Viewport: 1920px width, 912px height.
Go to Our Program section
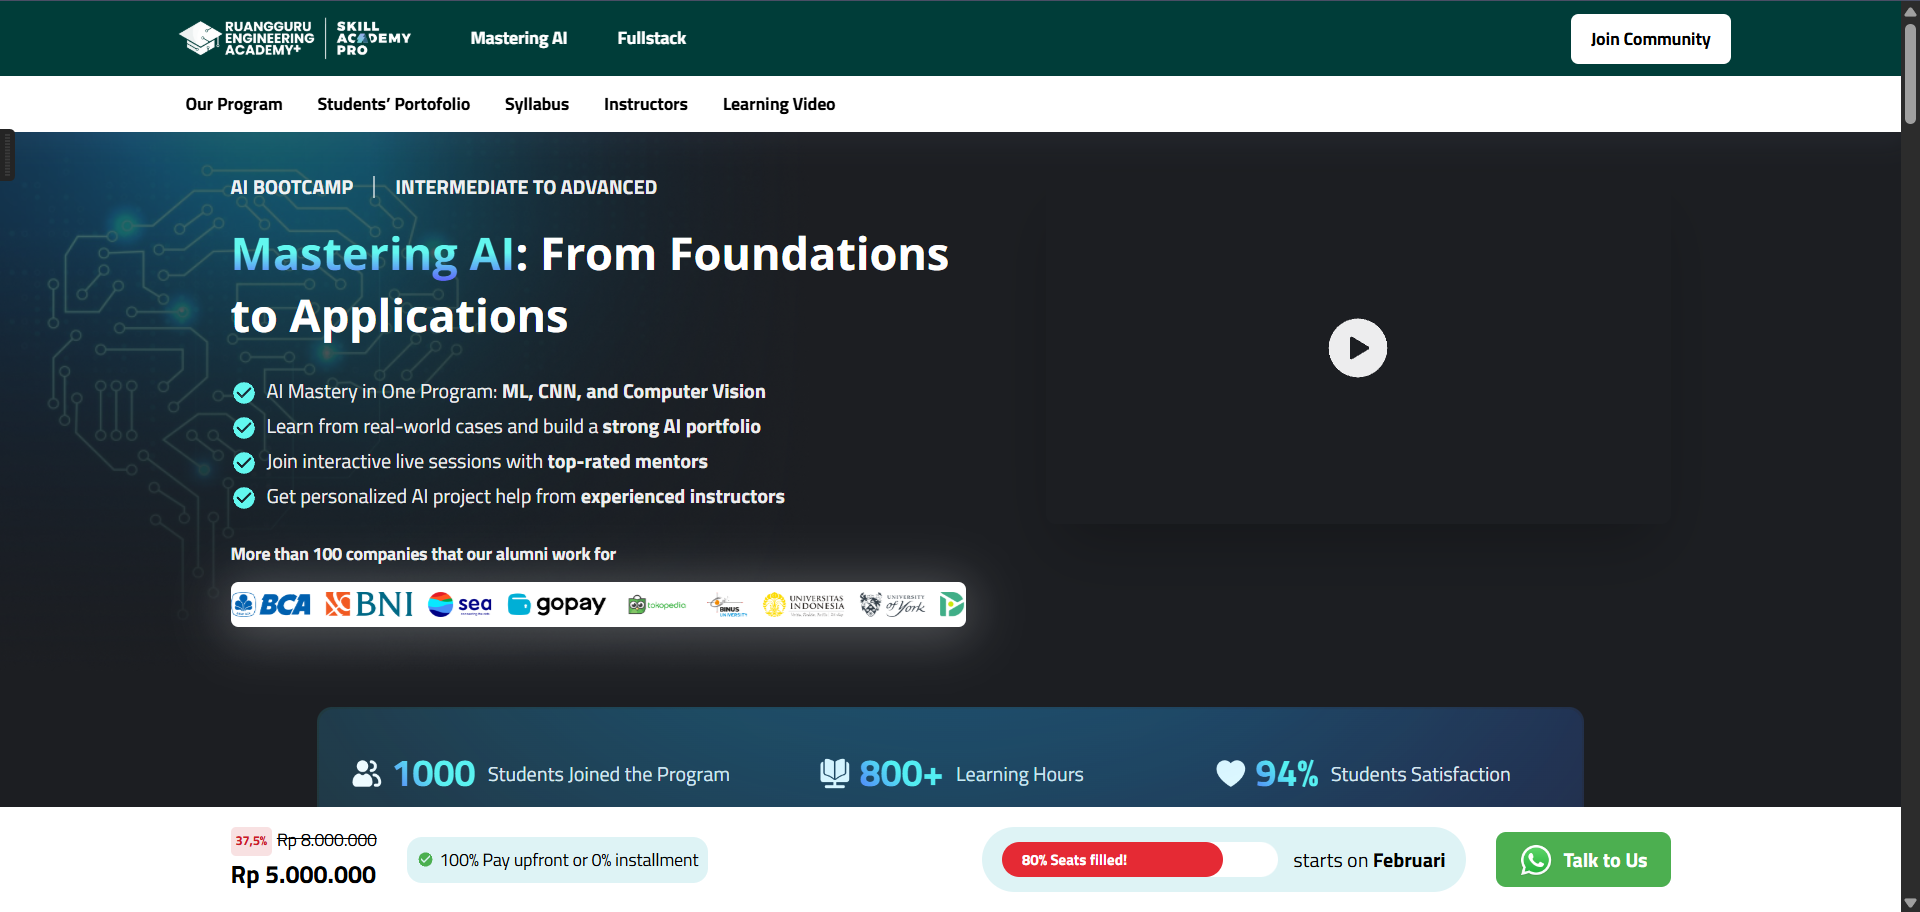coord(234,104)
